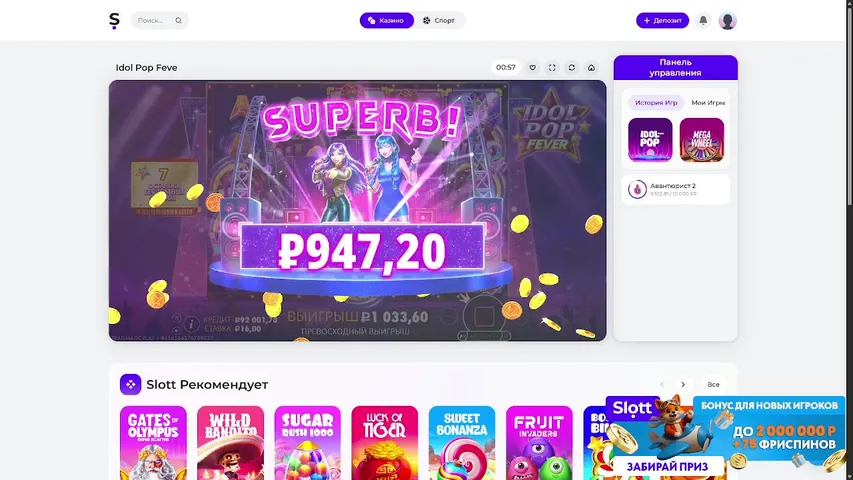Screen dimensions: 853x480
Task: Click the search magnifier icon
Action: 178,21
